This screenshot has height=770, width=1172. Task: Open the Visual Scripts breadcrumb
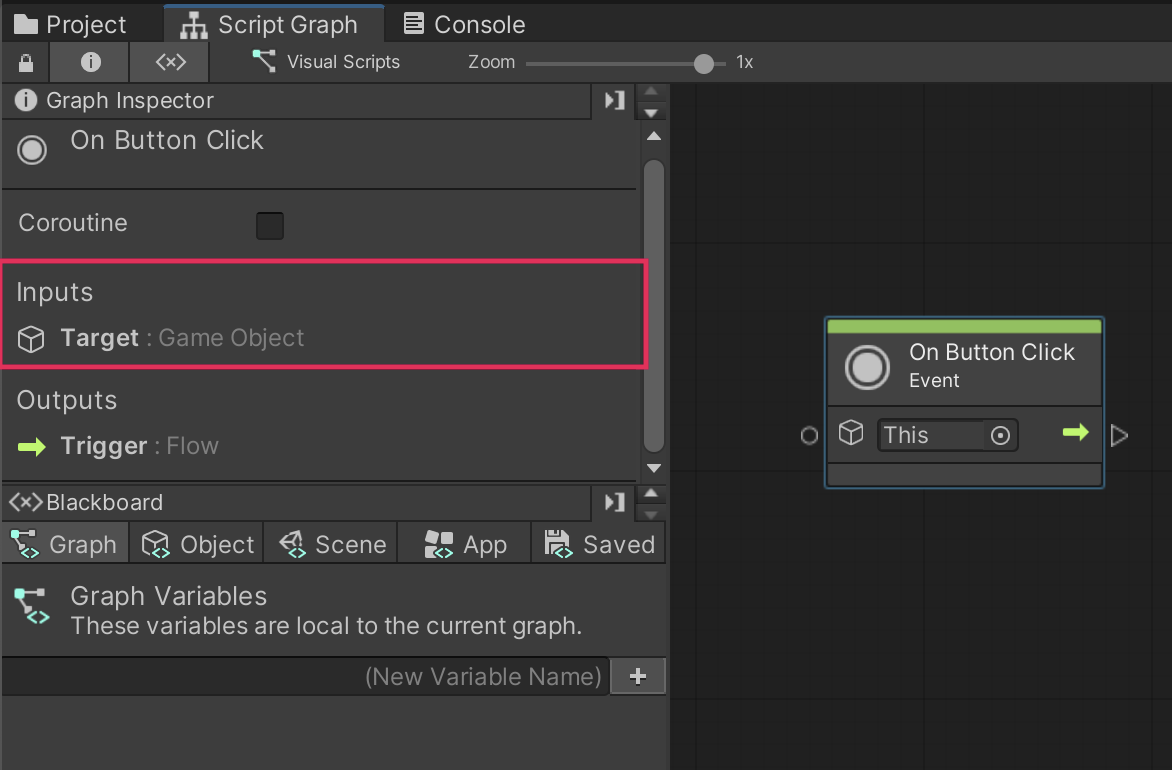click(326, 62)
